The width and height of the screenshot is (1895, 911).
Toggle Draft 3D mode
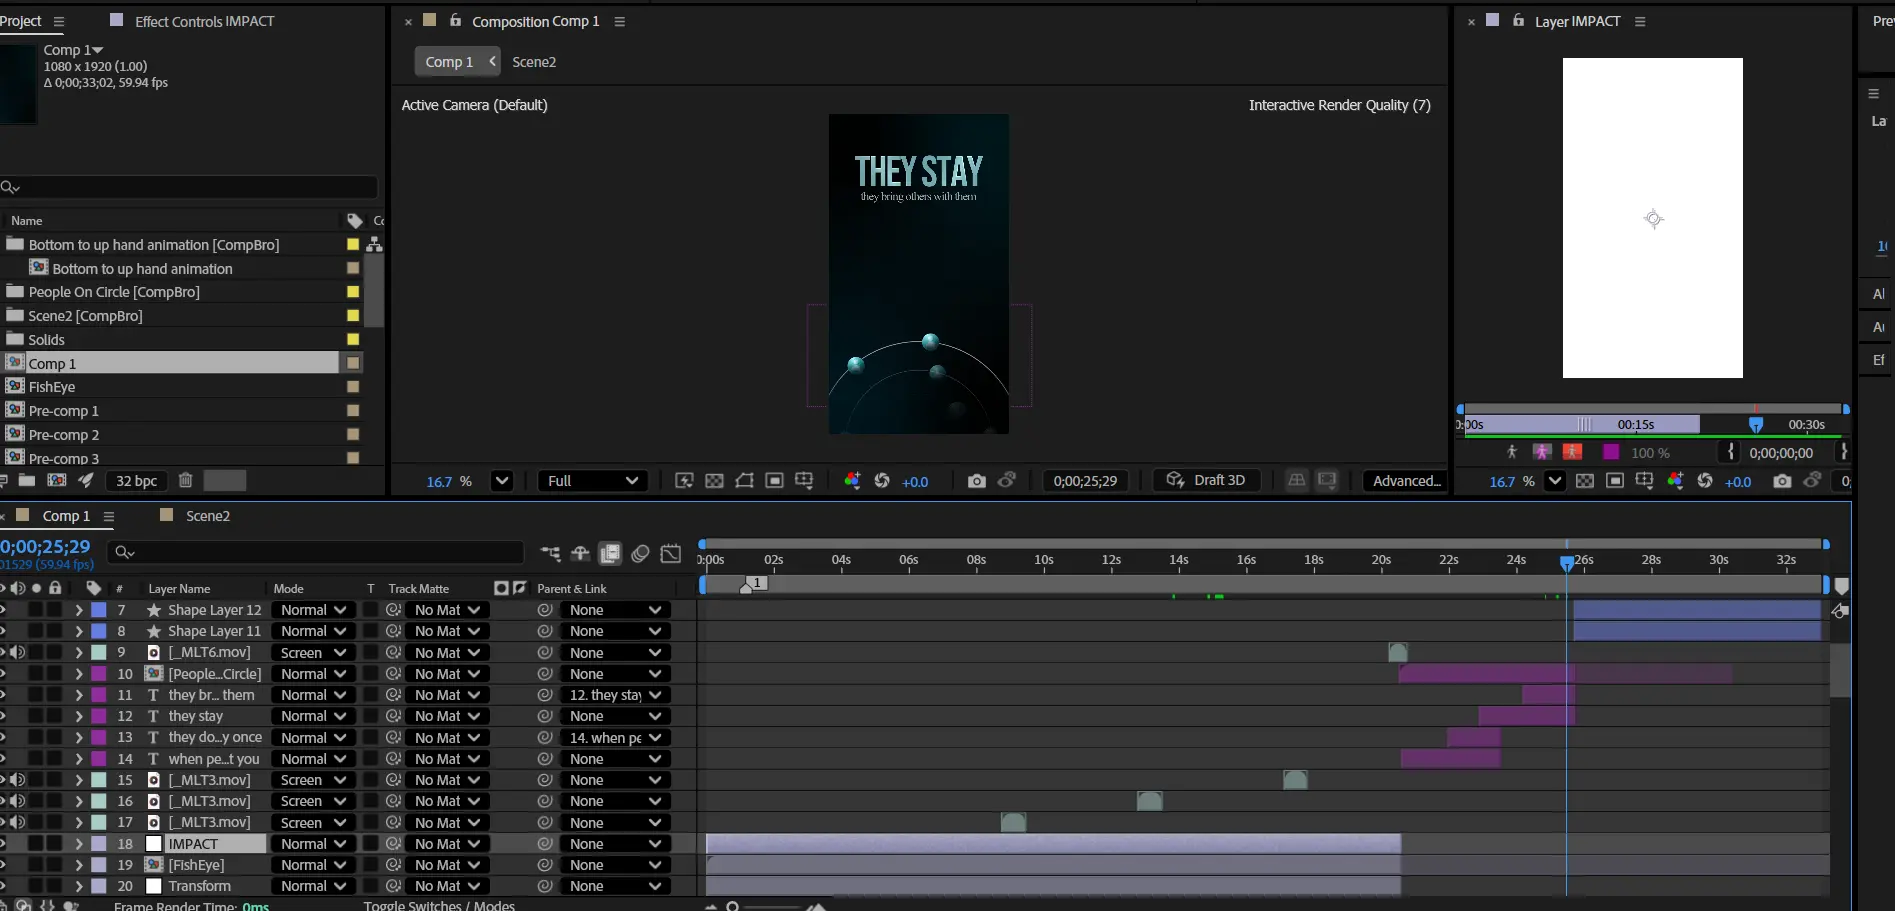[x=1206, y=481]
